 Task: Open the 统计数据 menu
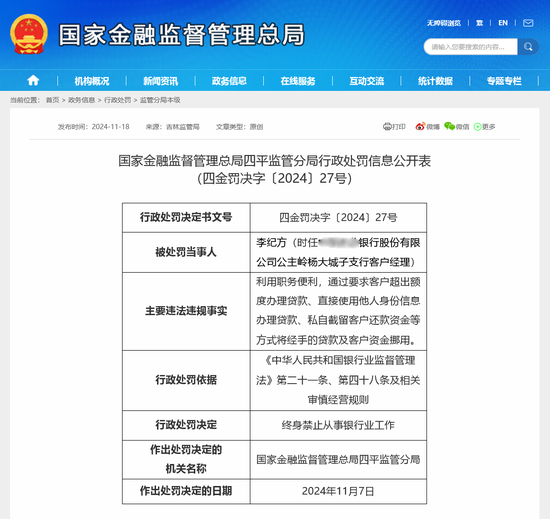click(x=435, y=81)
